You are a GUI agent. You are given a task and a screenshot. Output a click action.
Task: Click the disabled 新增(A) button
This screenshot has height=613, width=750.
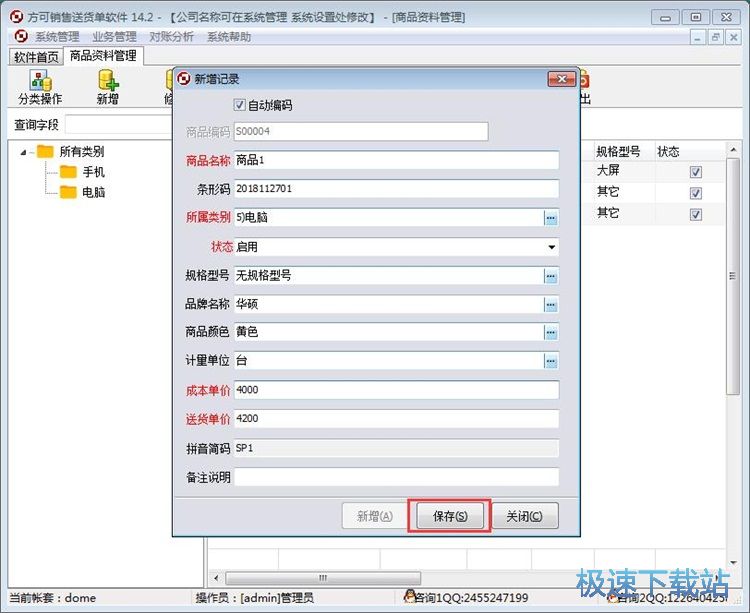coord(375,516)
